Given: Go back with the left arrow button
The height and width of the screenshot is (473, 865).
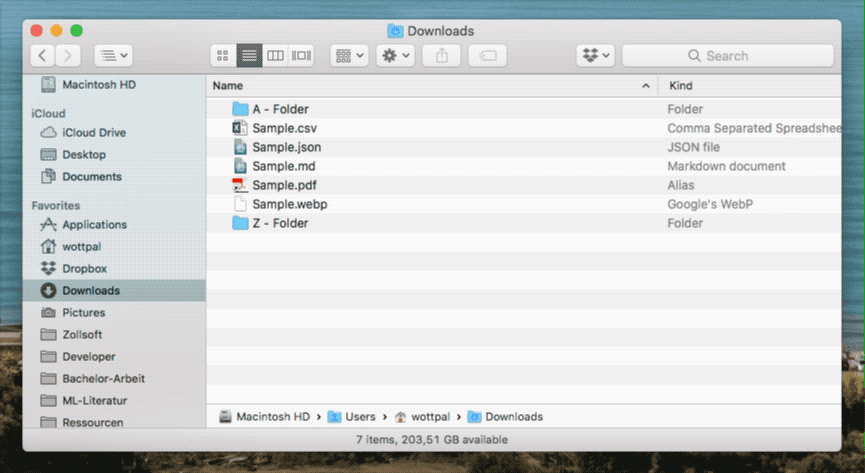Looking at the screenshot, I should [x=42, y=56].
